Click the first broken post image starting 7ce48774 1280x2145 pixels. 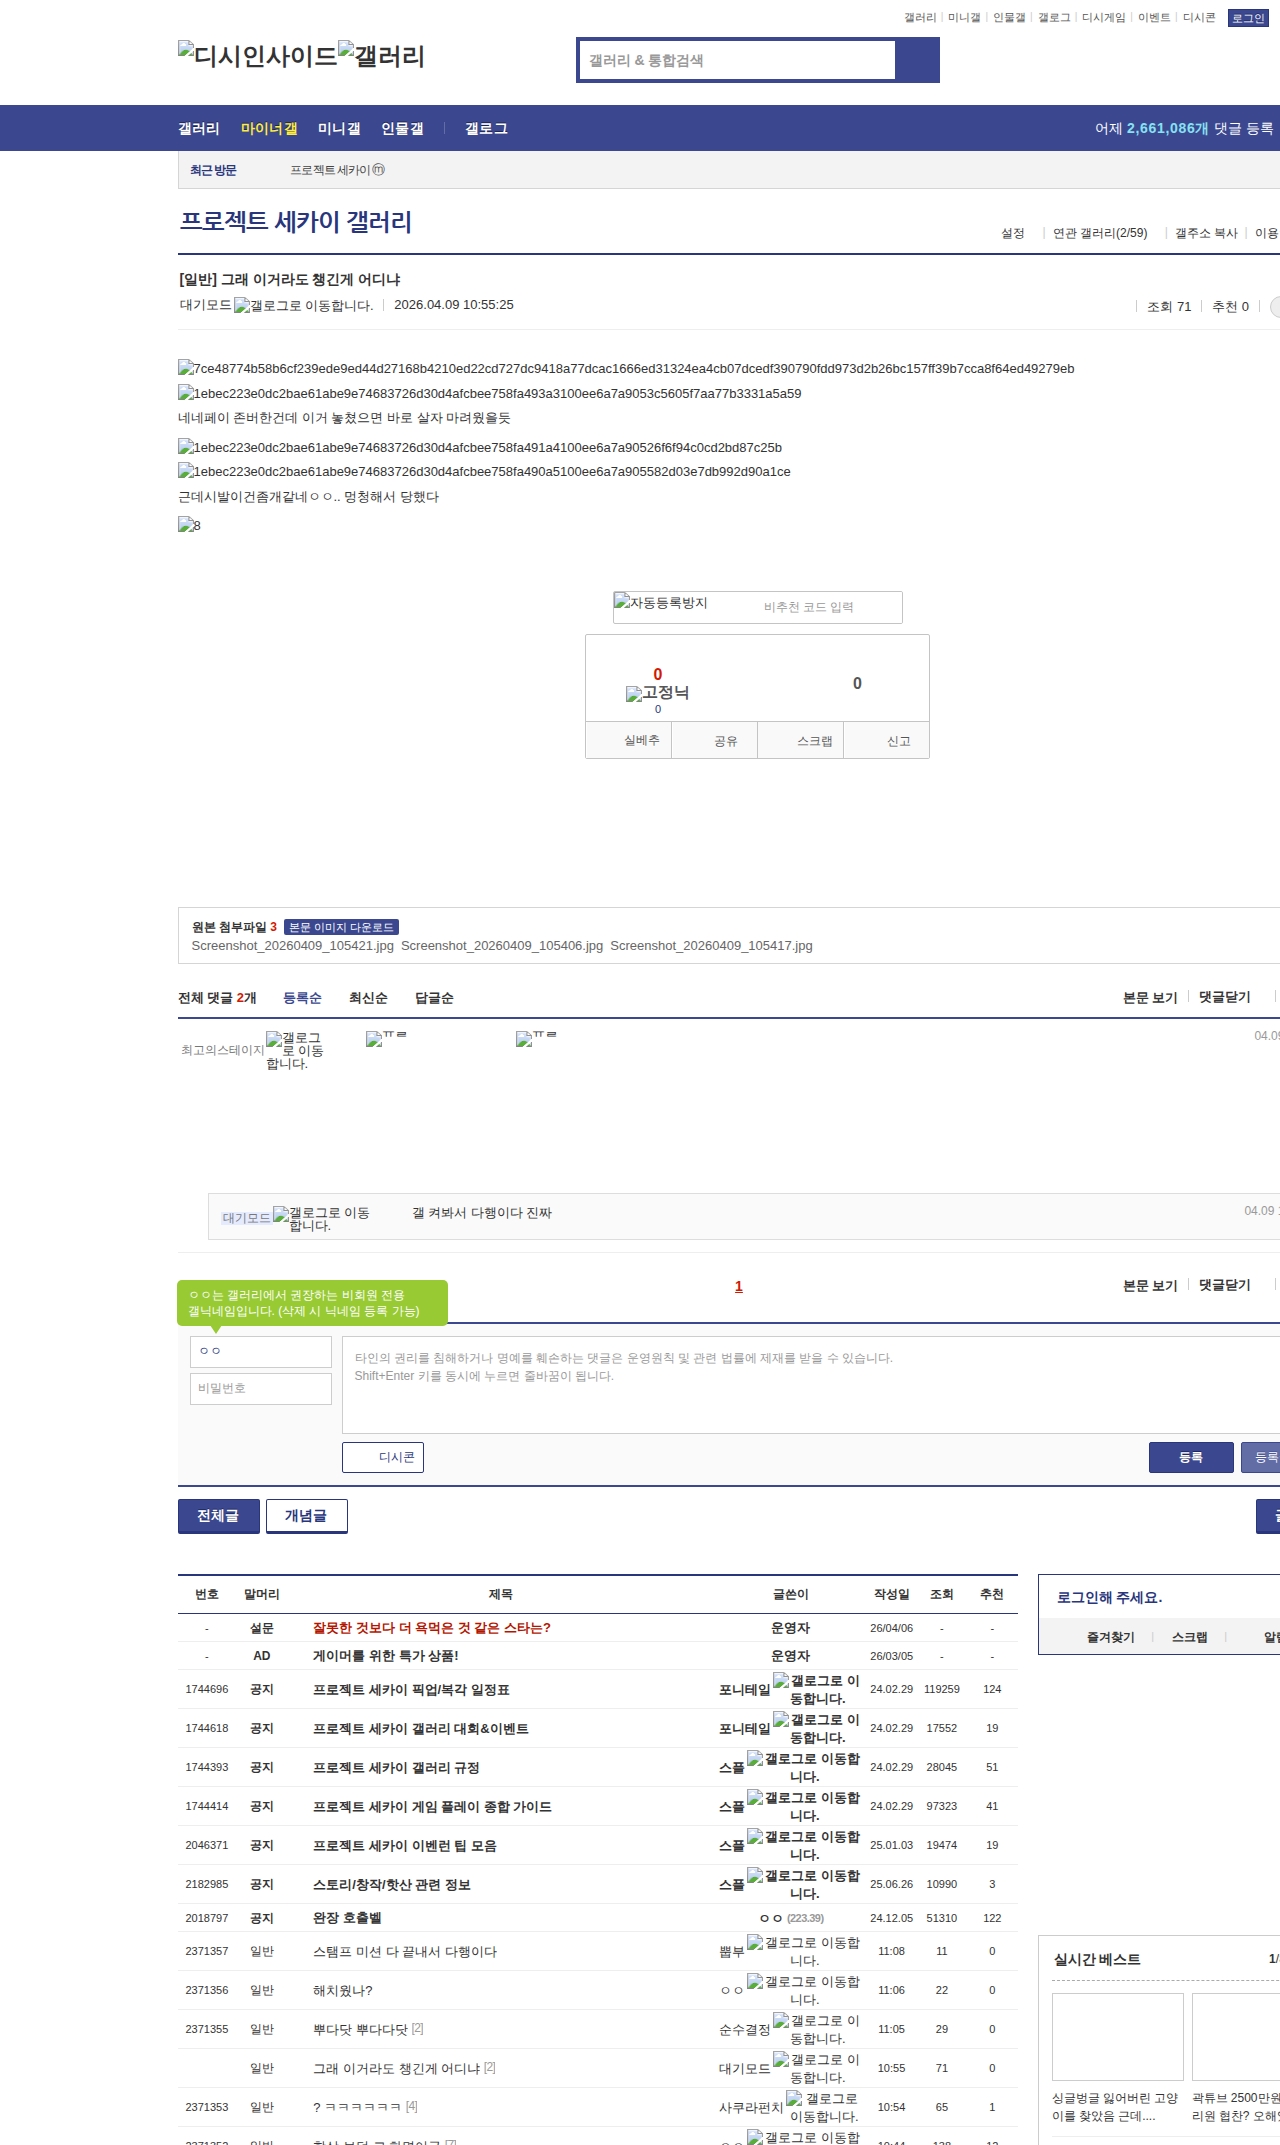click(x=626, y=369)
